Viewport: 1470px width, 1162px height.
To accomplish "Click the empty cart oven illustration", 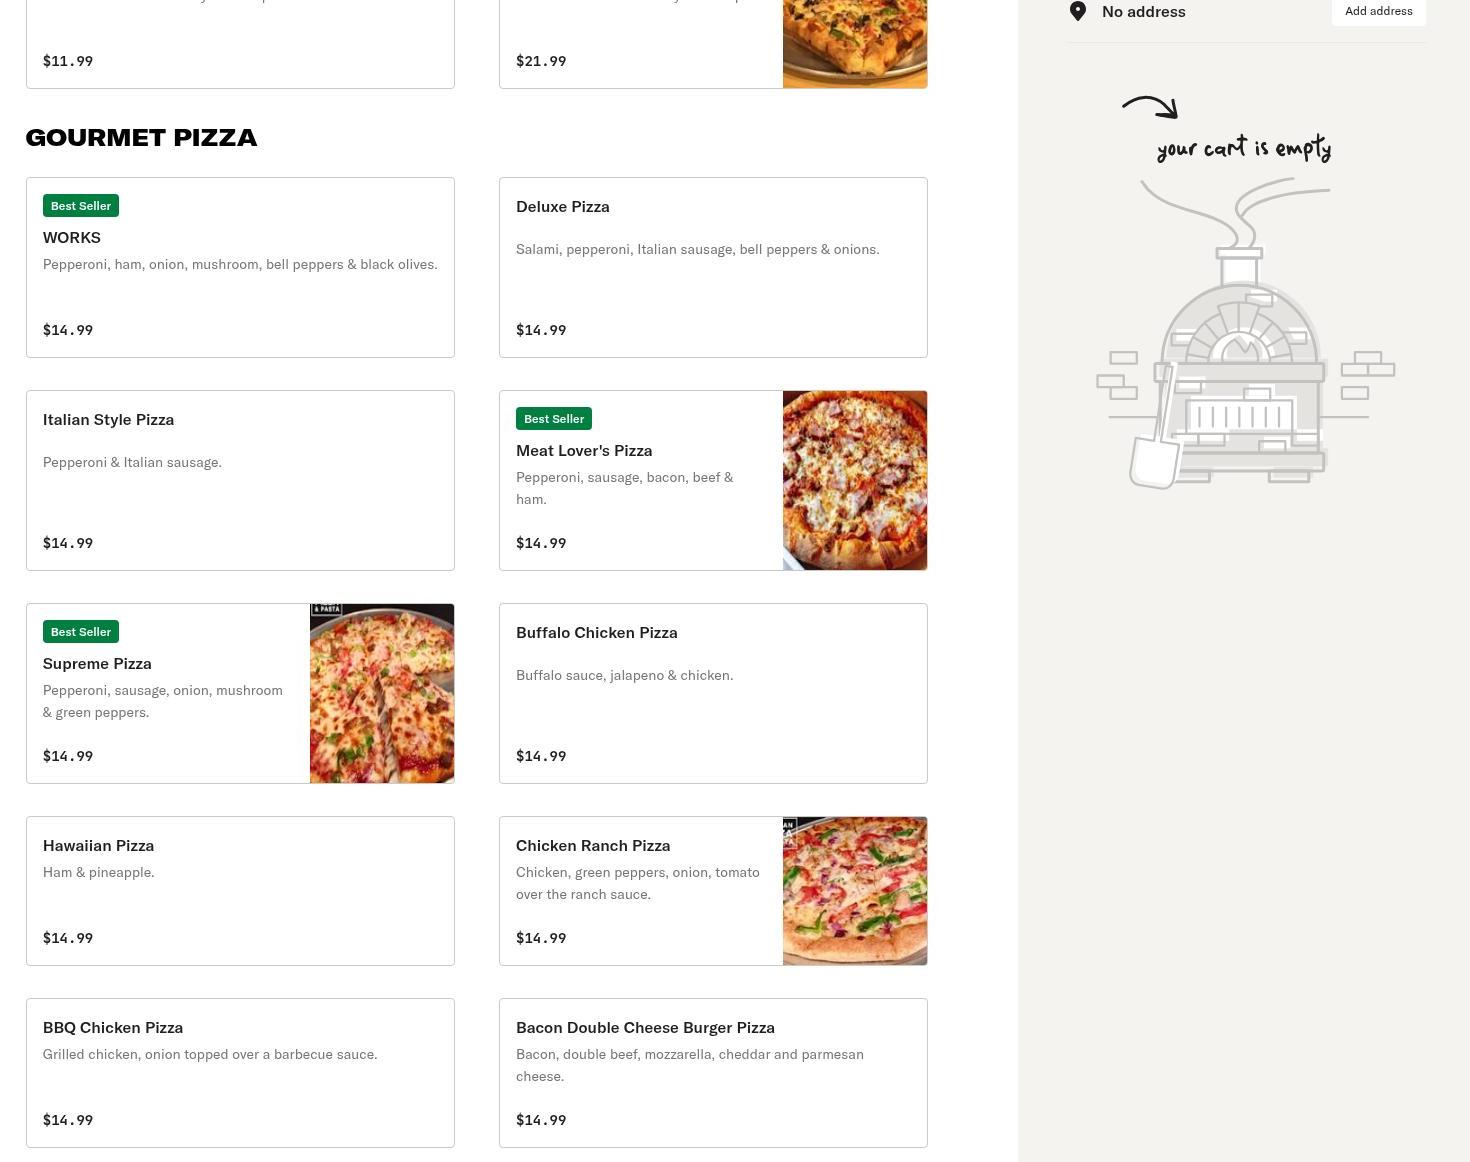I will [x=1241, y=380].
